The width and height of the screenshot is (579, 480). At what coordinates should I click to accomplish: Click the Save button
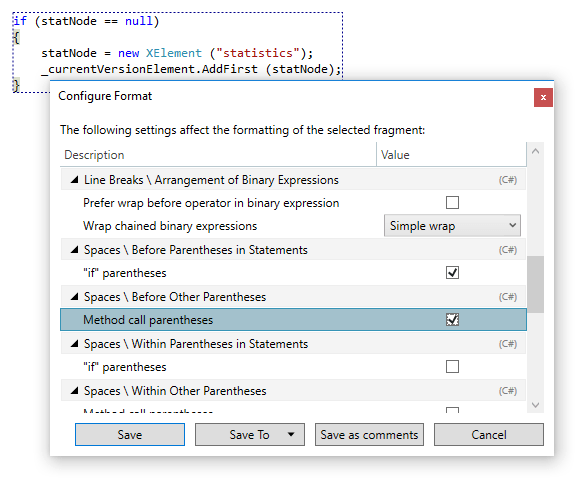[130, 435]
